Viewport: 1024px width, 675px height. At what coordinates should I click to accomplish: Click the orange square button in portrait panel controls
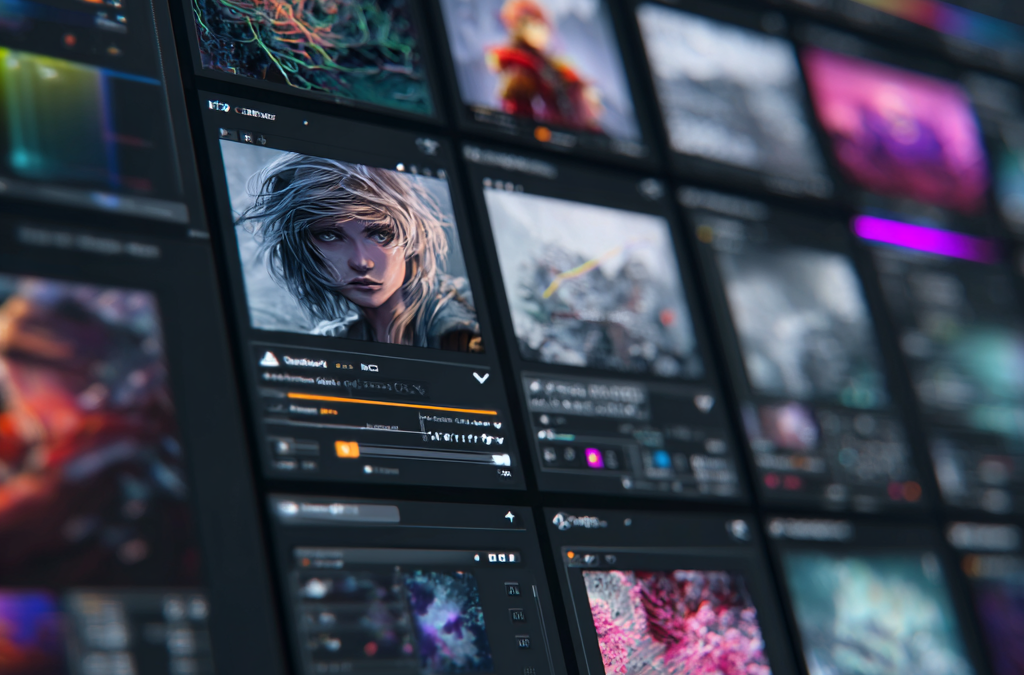point(347,449)
